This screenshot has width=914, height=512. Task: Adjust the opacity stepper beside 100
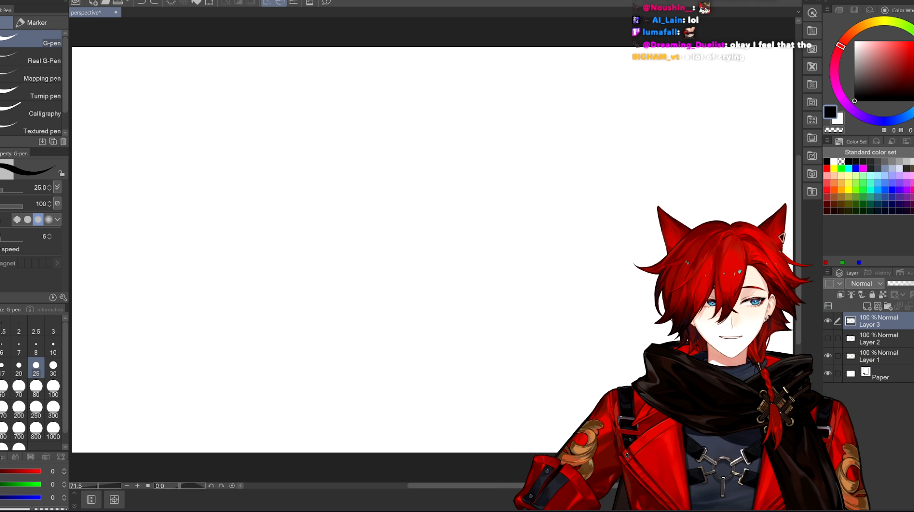[50, 204]
